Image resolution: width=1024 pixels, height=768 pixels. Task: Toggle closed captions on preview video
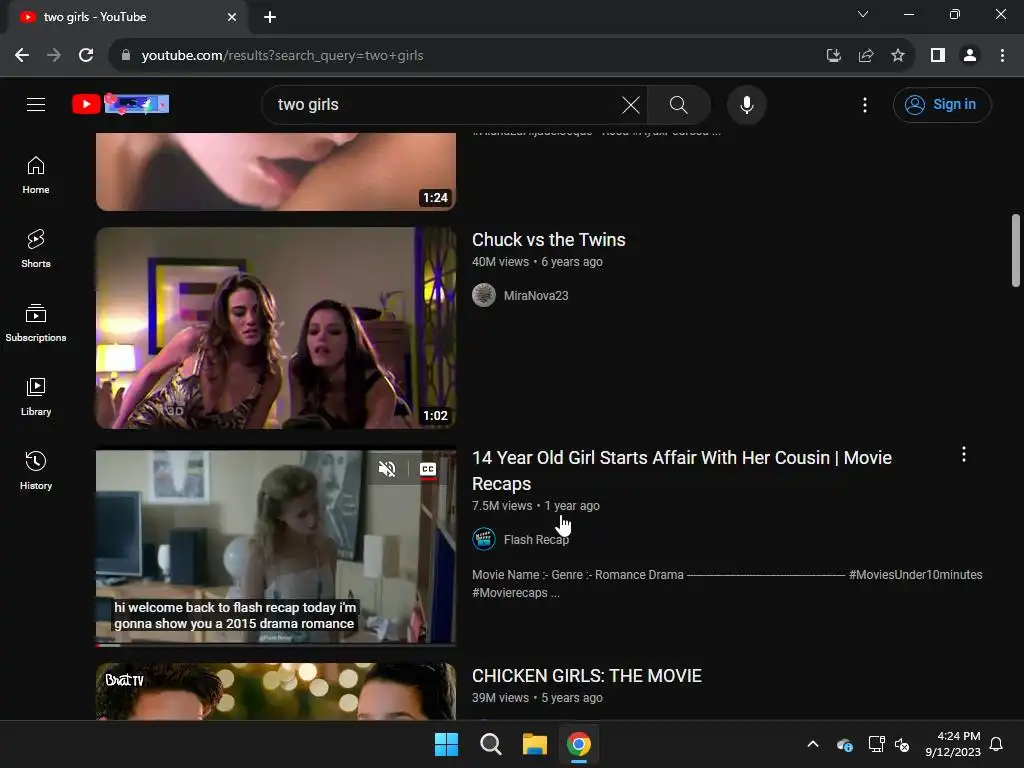tap(428, 469)
